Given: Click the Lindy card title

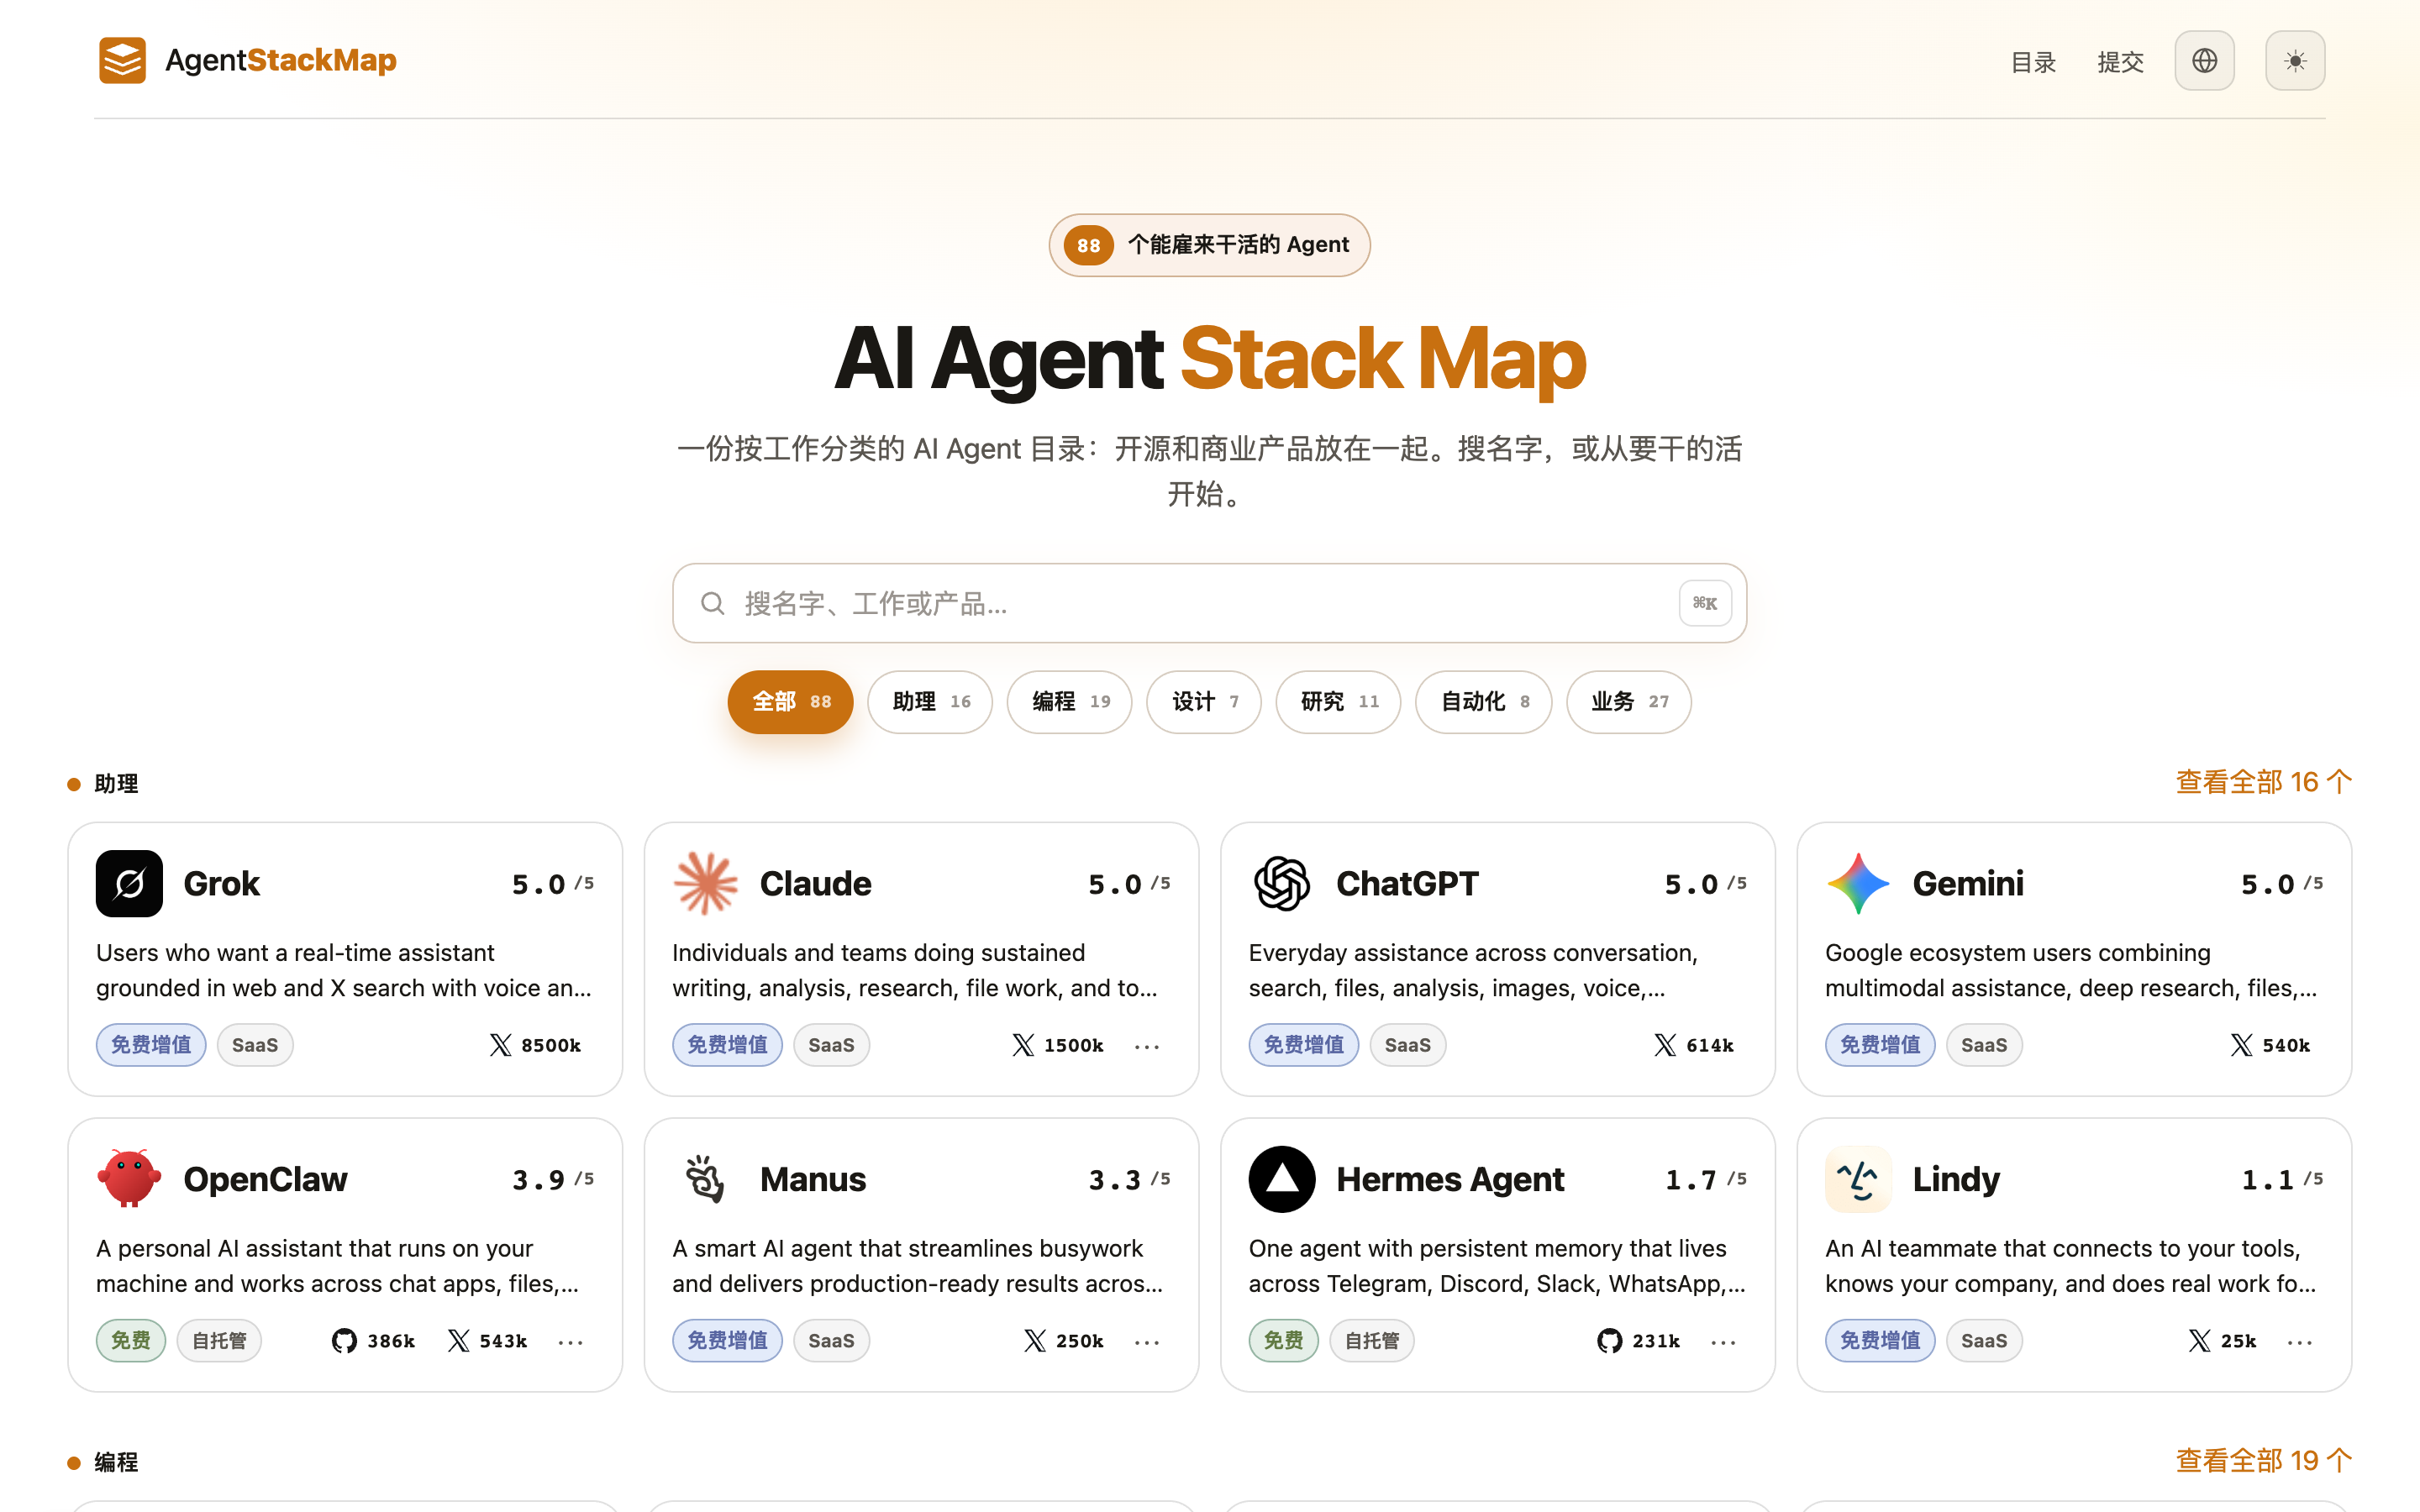Looking at the screenshot, I should point(1956,1180).
